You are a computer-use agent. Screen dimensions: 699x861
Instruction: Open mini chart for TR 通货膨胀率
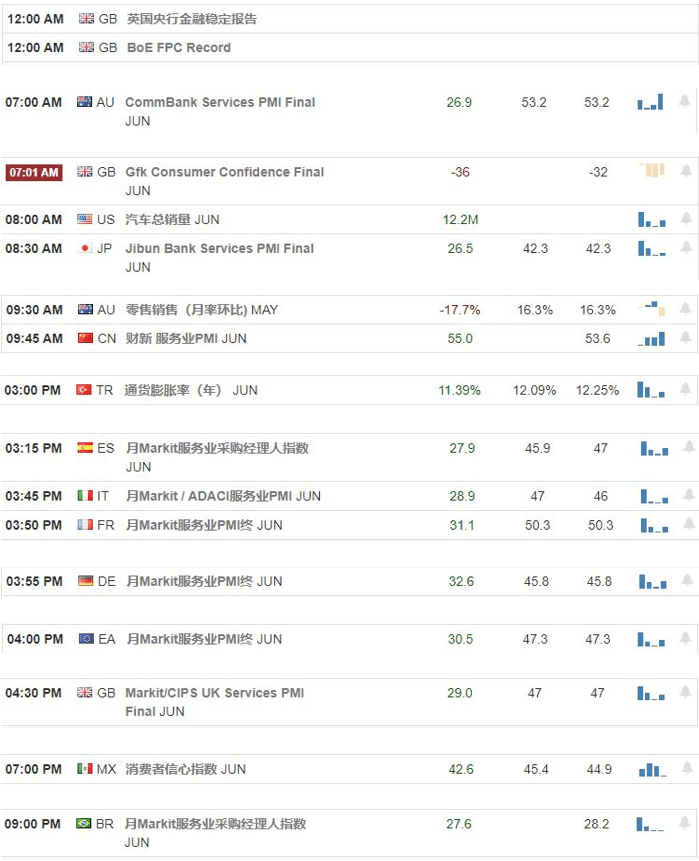tap(651, 390)
